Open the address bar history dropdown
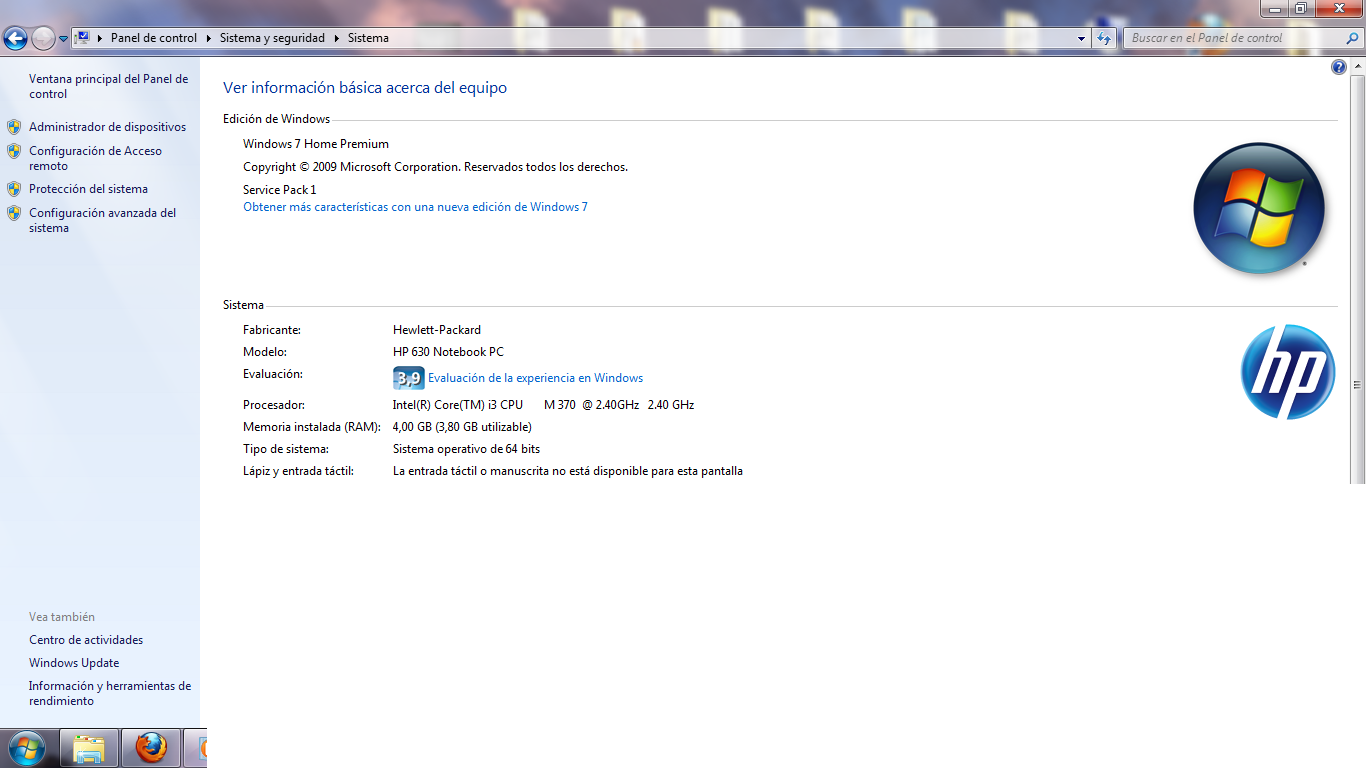 [x=1081, y=38]
